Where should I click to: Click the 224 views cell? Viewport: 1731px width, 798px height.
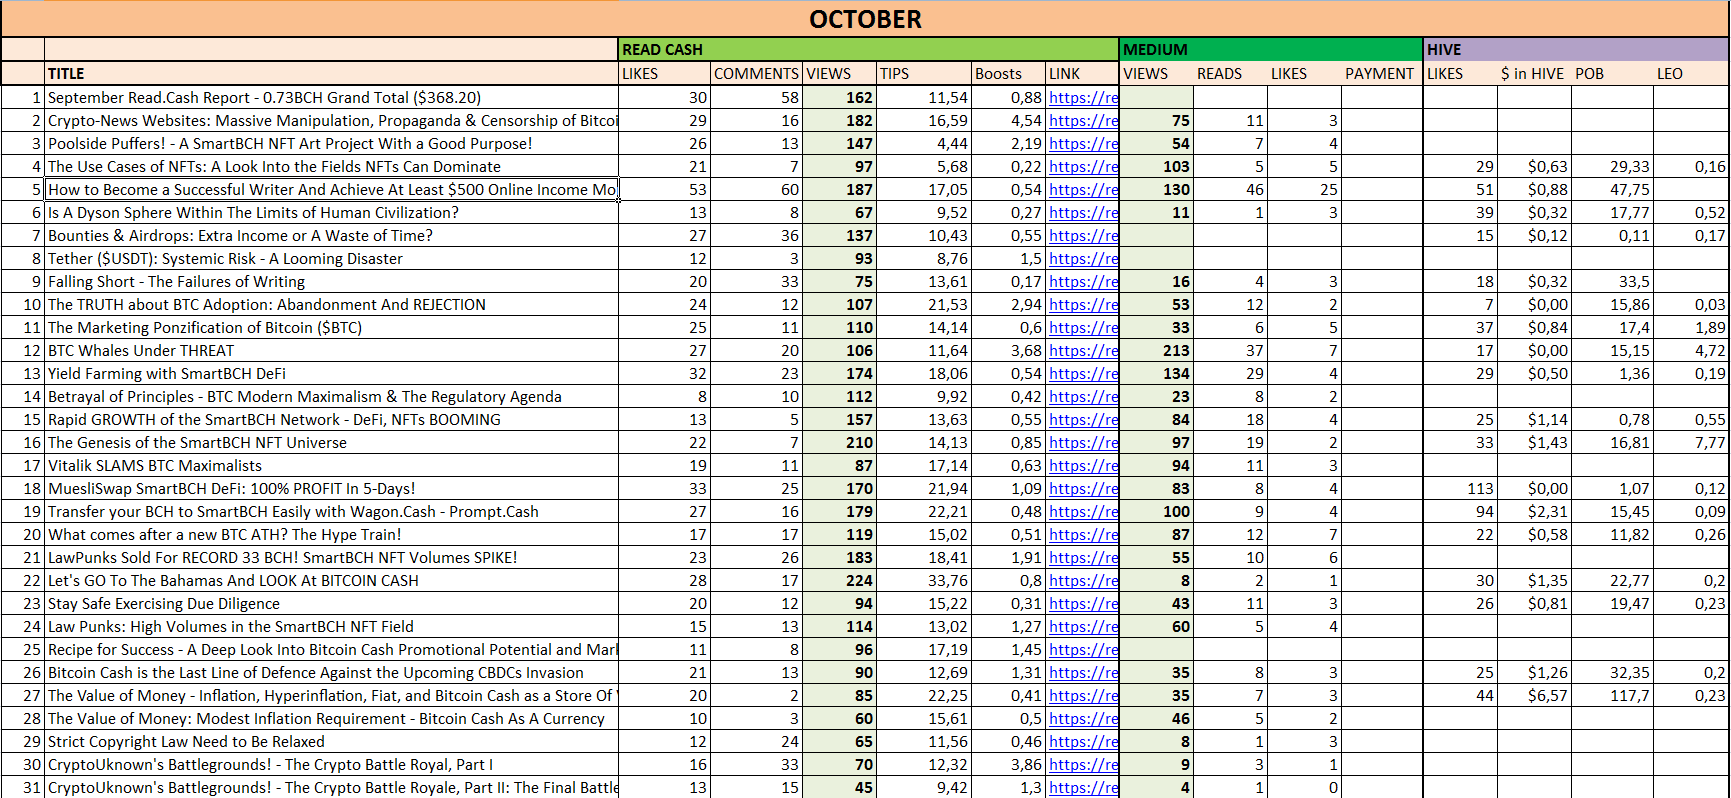840,581
